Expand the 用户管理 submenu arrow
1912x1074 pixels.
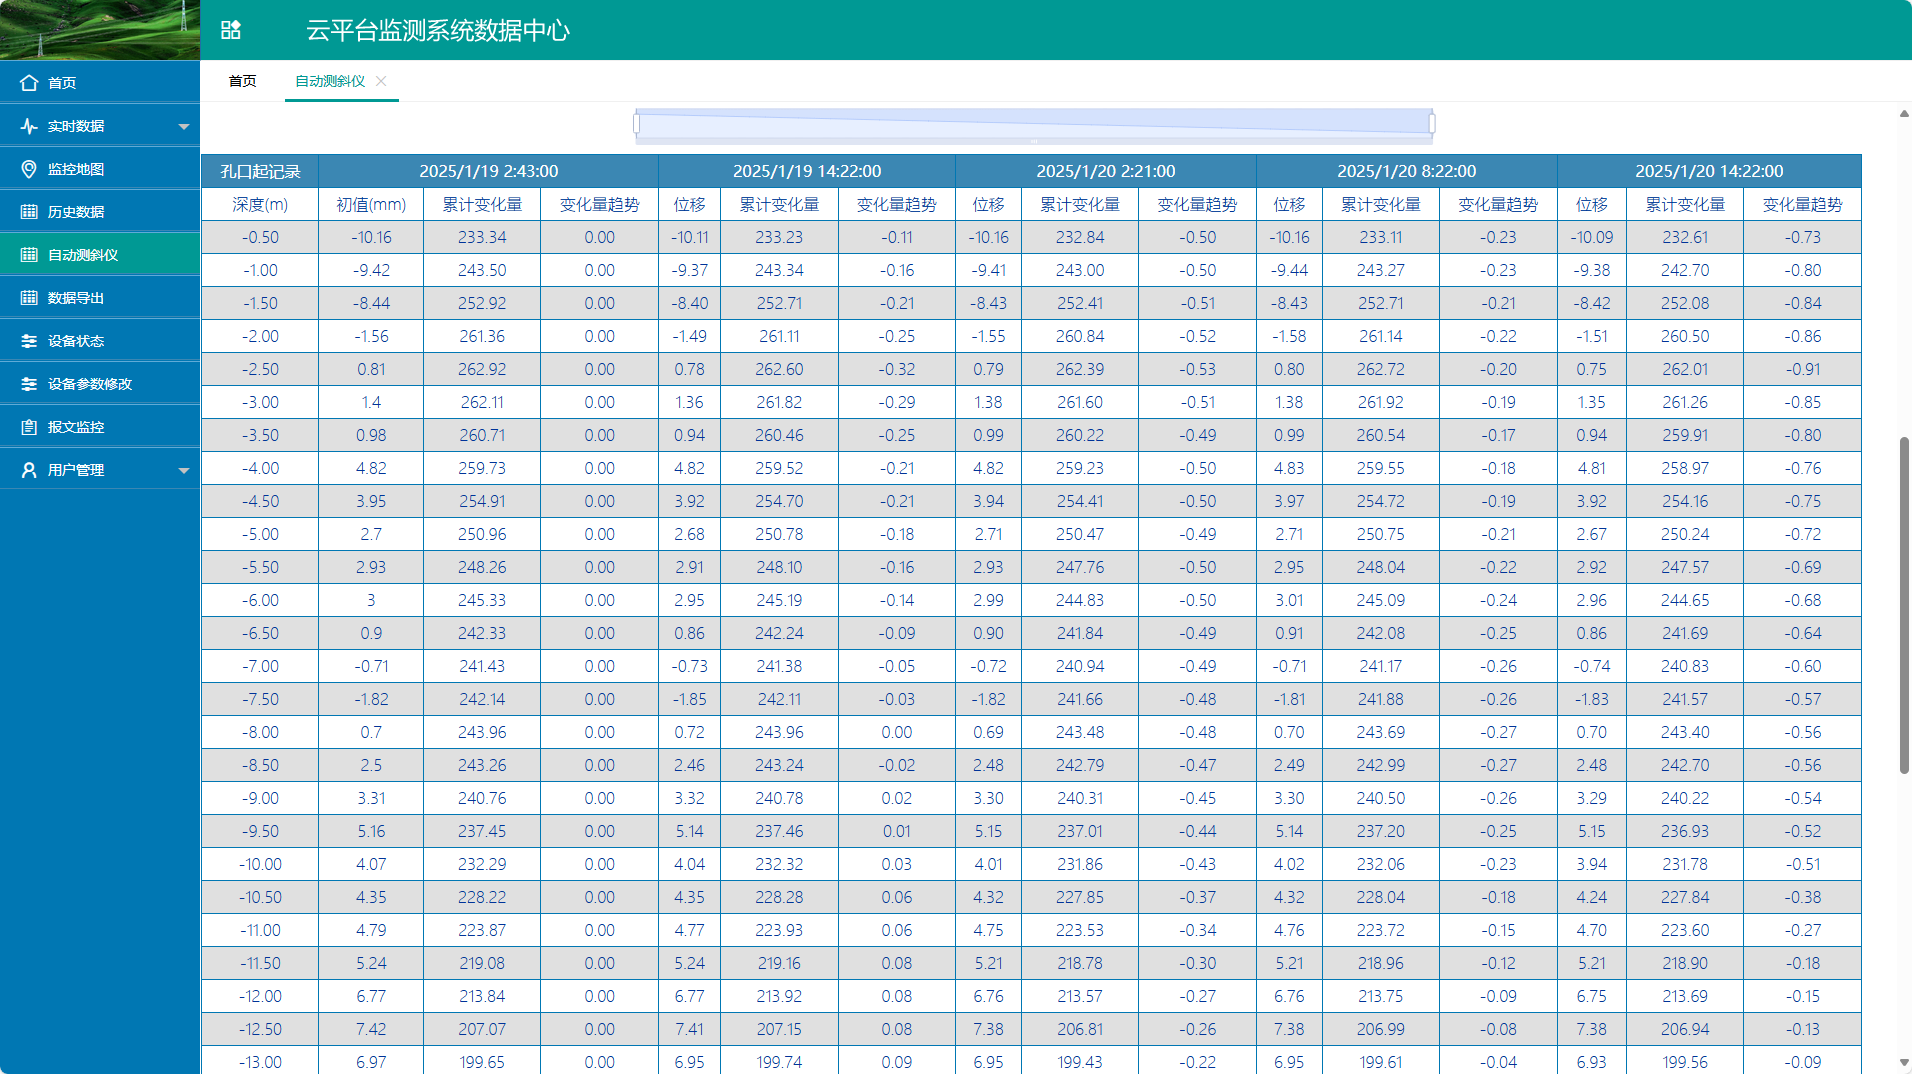pyautogui.click(x=183, y=471)
